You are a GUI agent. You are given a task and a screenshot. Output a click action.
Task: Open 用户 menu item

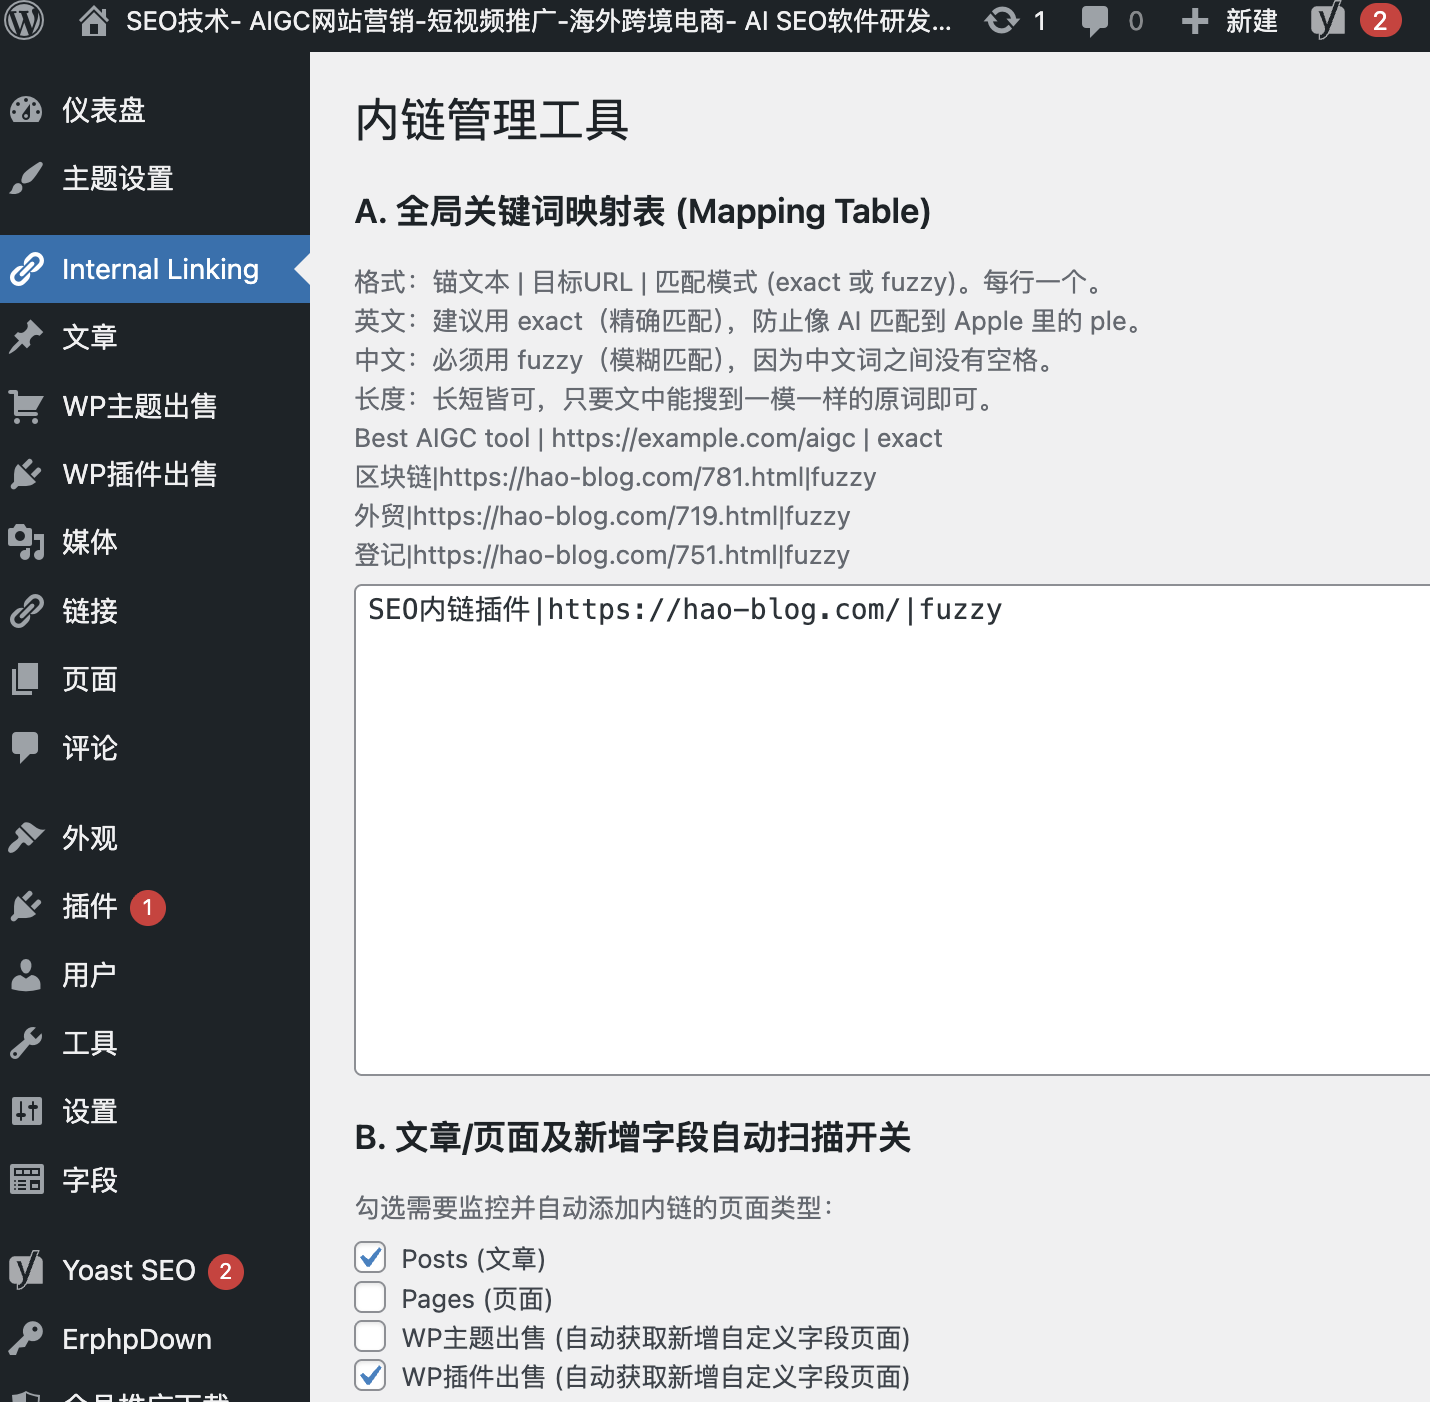(x=89, y=975)
